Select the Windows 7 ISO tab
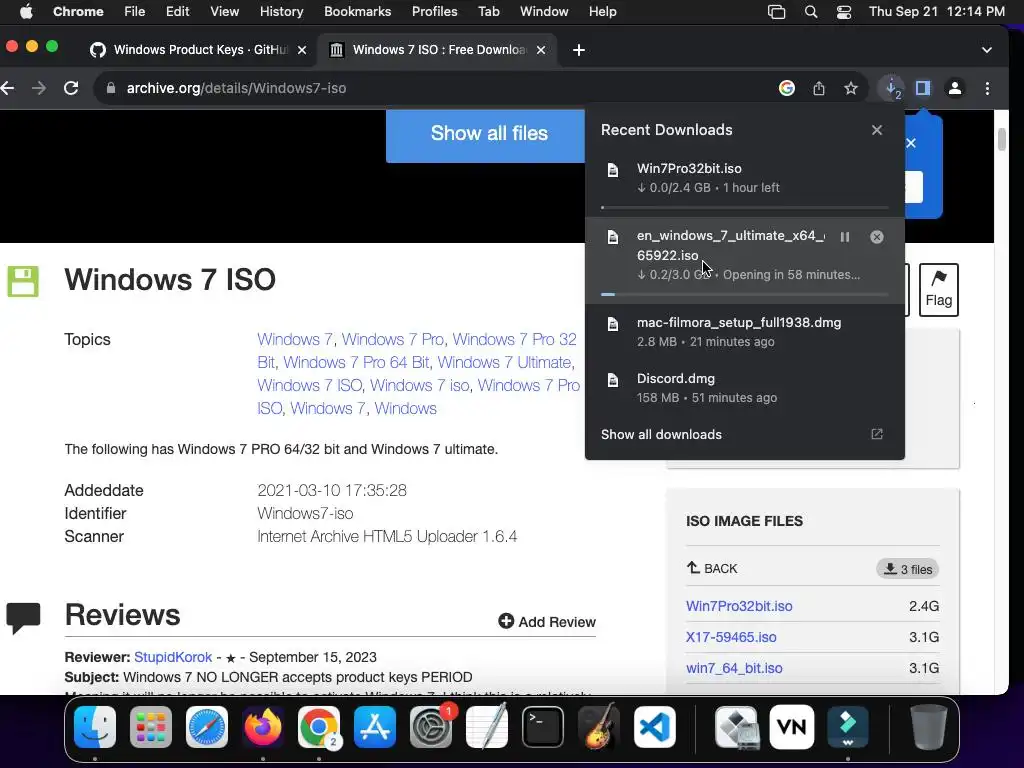This screenshot has width=1024, height=768. (436, 50)
